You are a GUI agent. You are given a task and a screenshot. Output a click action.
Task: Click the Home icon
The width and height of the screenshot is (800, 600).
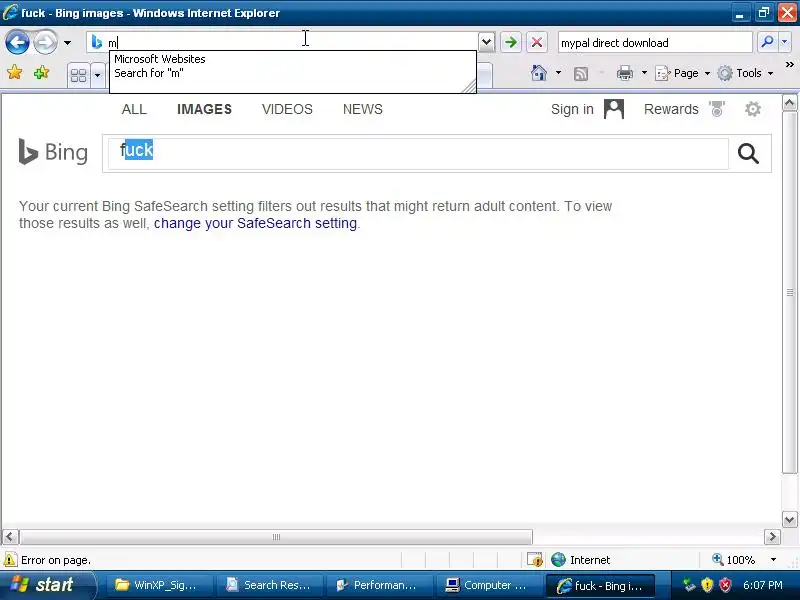[x=538, y=73]
